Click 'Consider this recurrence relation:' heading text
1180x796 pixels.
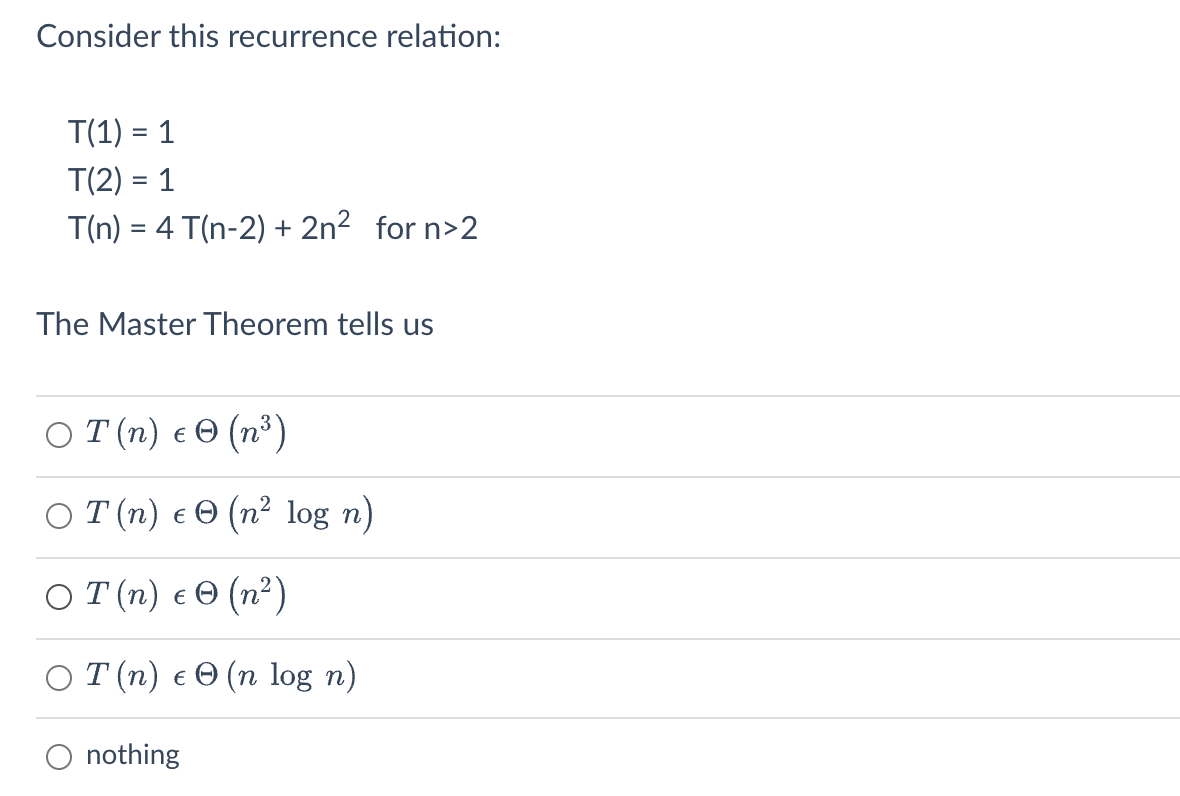(269, 36)
